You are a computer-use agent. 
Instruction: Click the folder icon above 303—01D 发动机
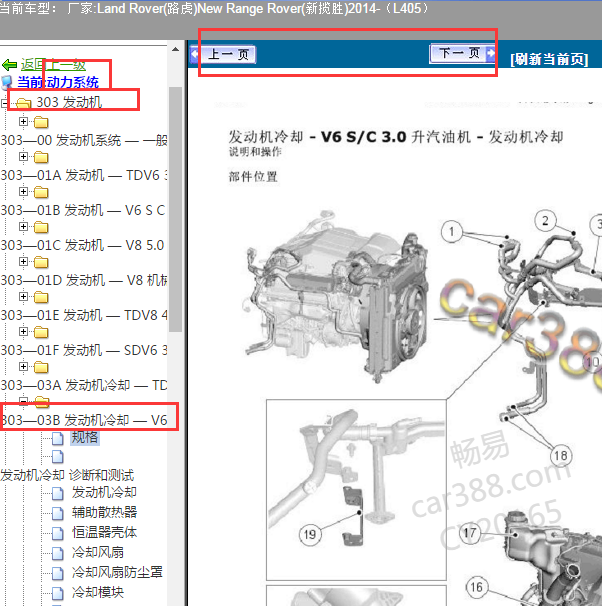click(x=41, y=262)
